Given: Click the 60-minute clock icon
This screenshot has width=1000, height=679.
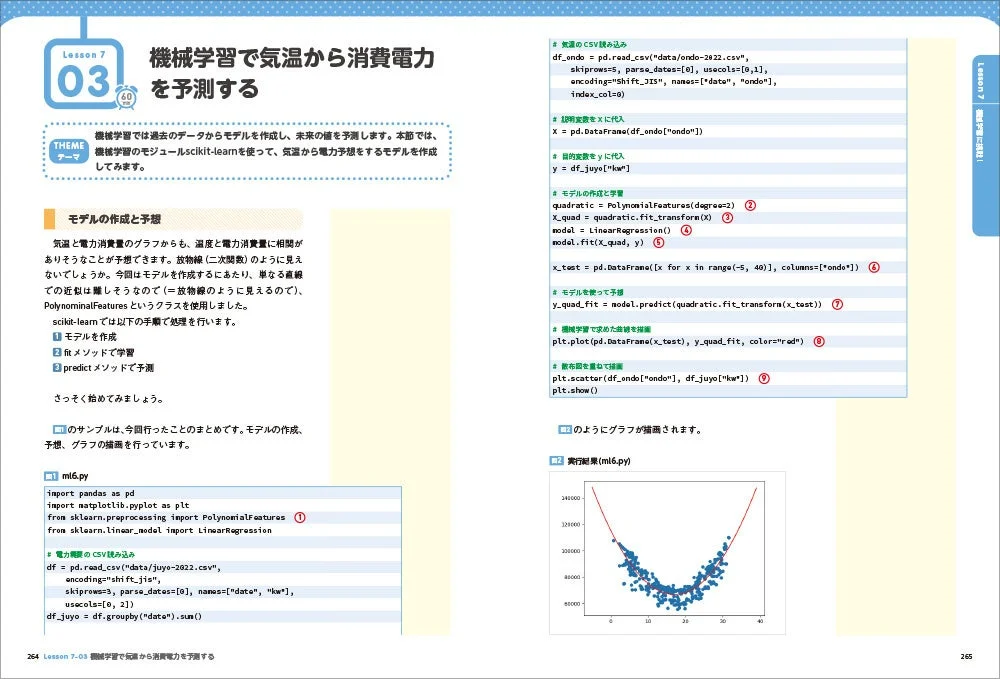Looking at the screenshot, I should pyautogui.click(x=126, y=98).
